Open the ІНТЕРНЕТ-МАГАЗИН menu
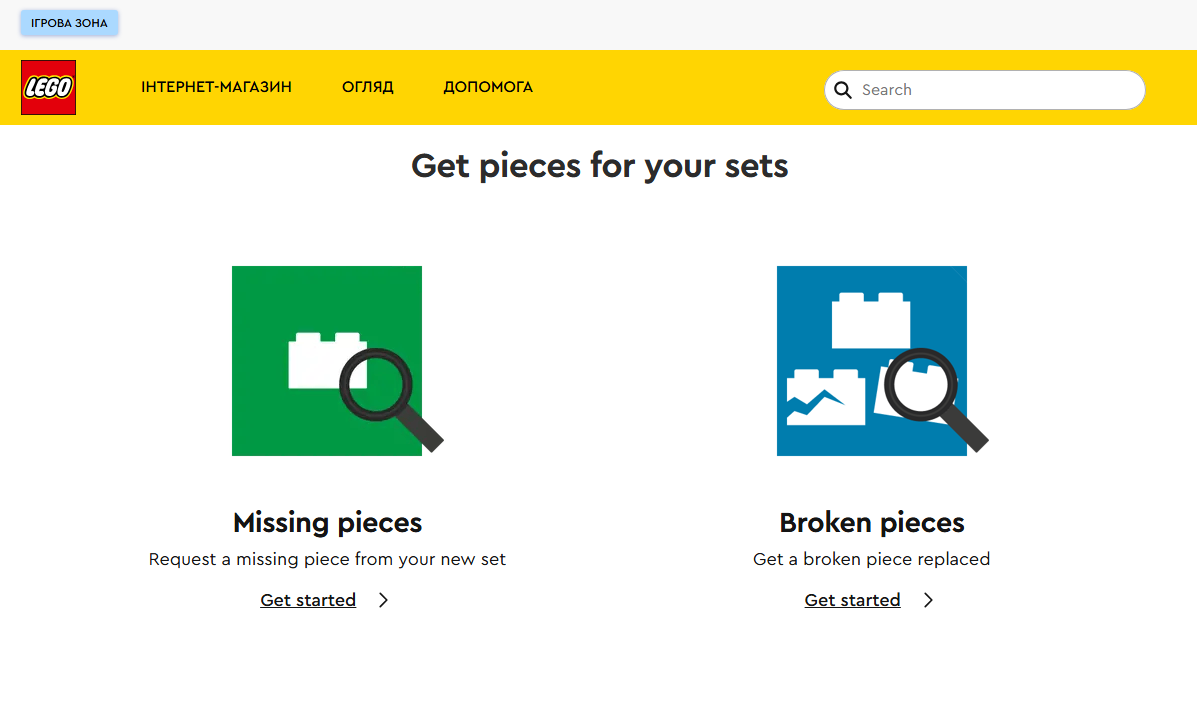Viewport: 1197px width, 701px height. click(x=216, y=88)
